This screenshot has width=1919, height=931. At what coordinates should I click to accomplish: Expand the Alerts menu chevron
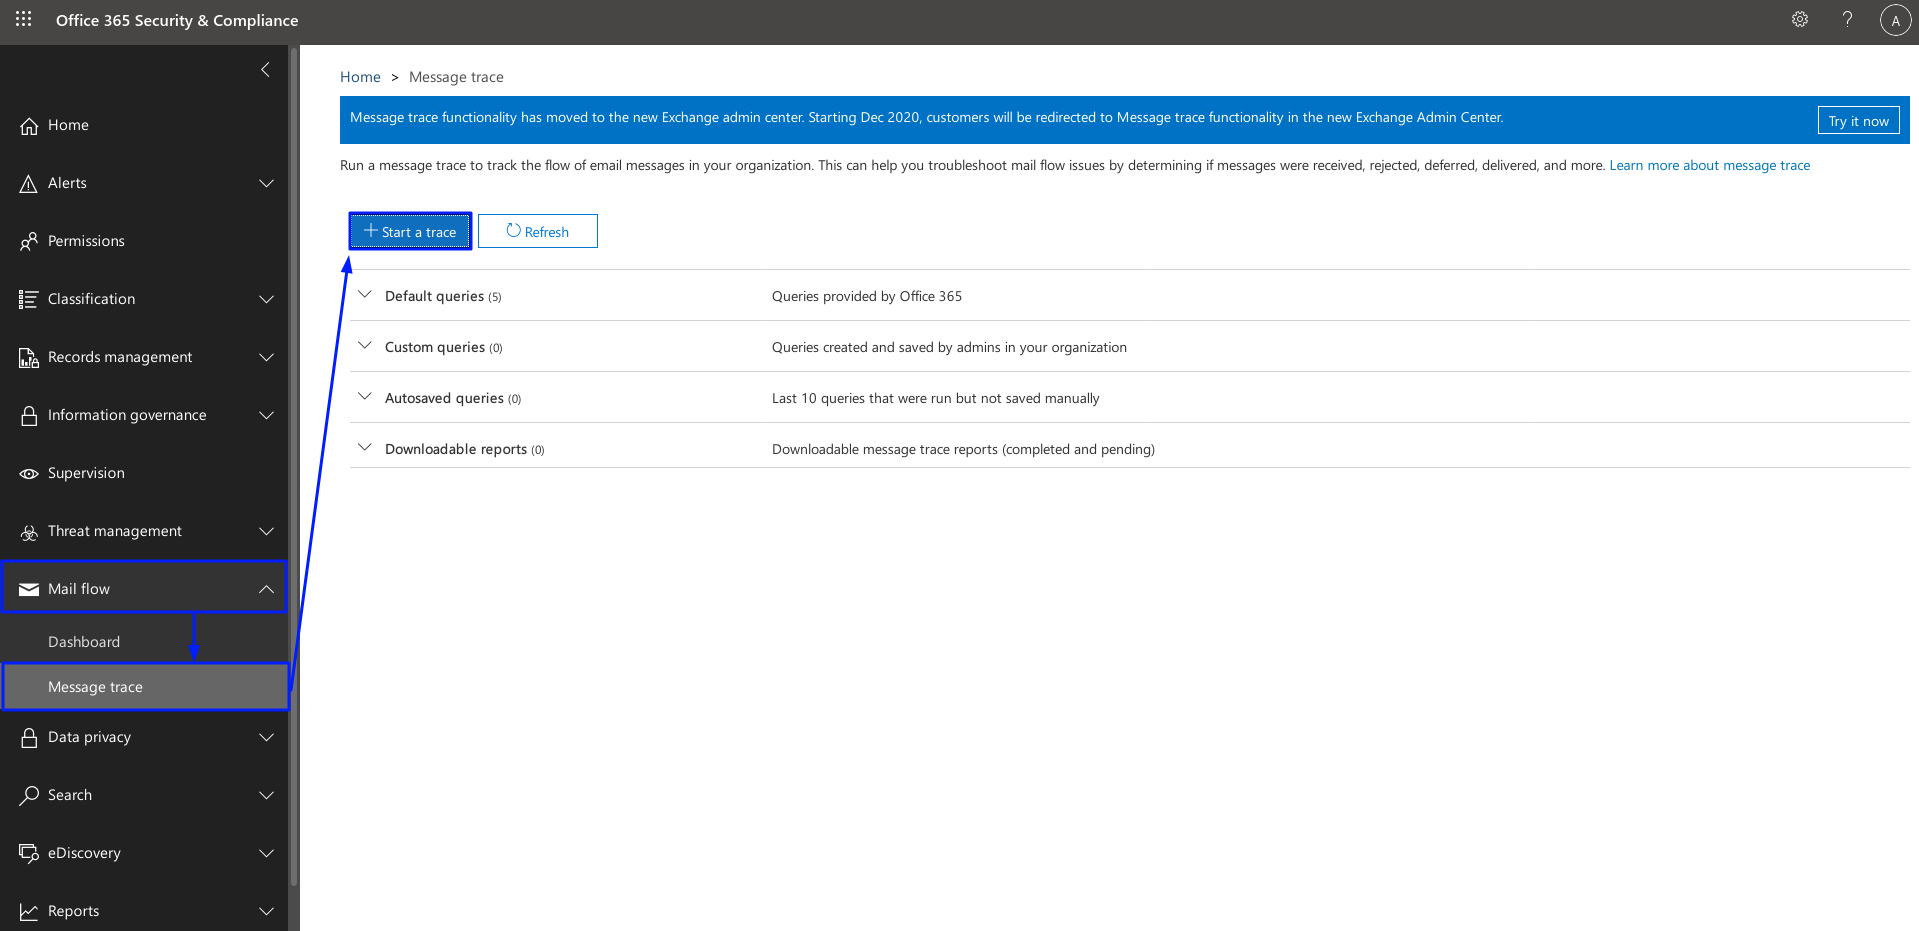coord(266,183)
